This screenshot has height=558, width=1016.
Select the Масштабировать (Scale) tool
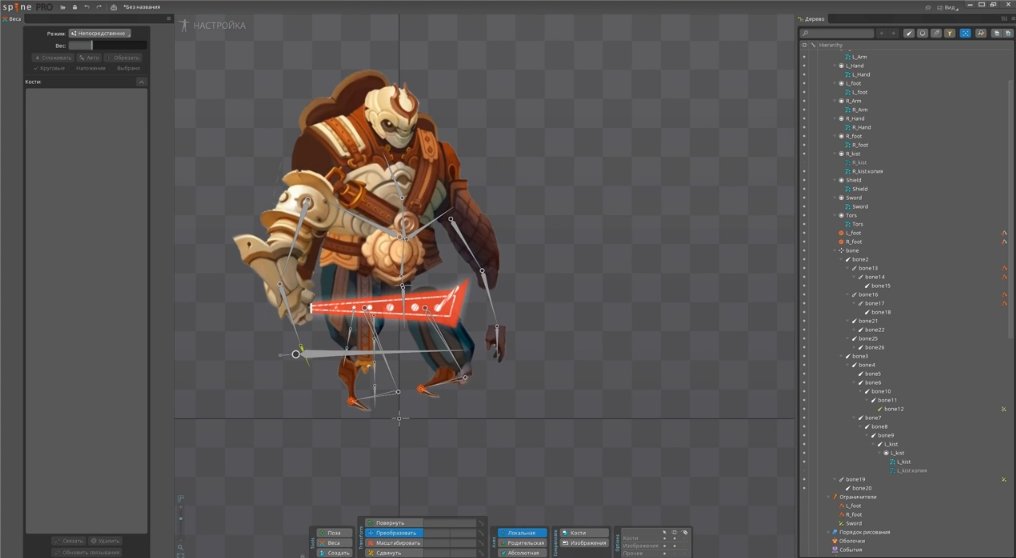point(394,543)
